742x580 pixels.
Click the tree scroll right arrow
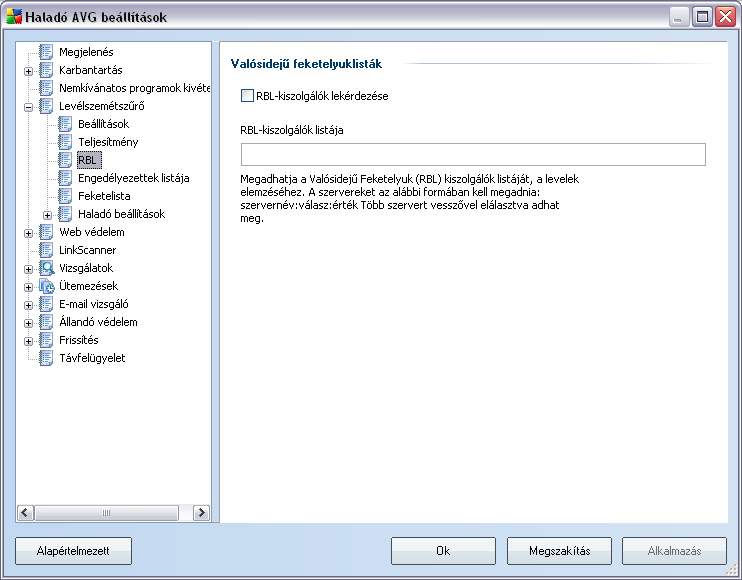[x=202, y=513]
